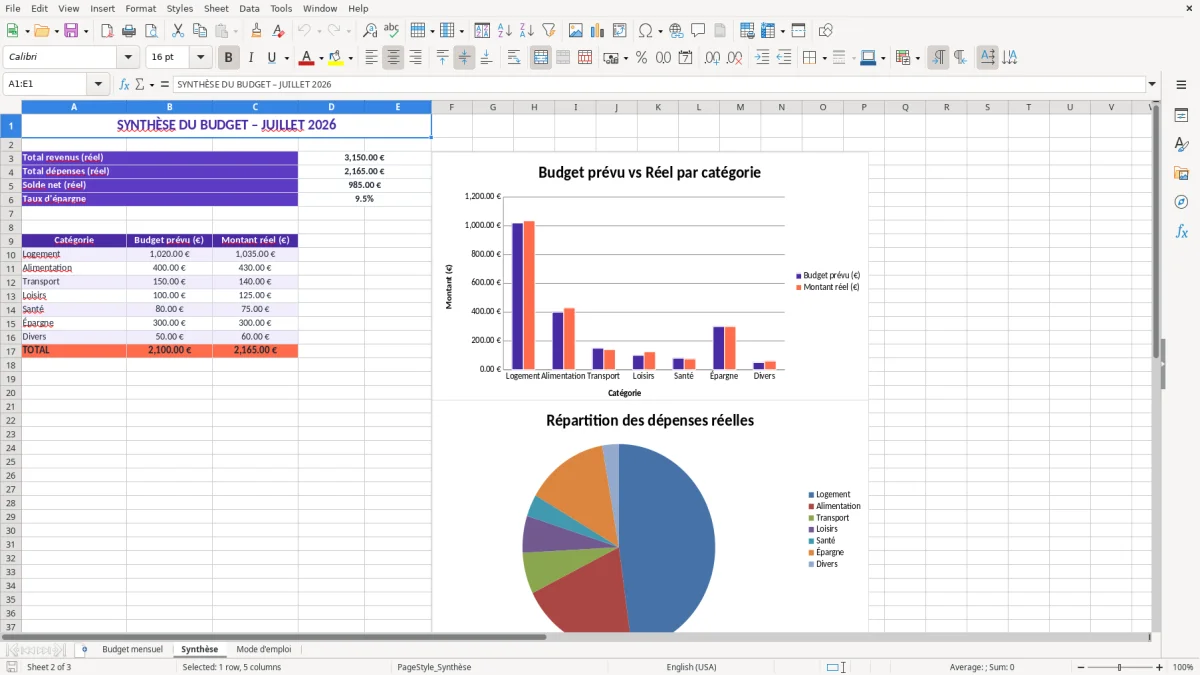
Task: Open the Data menu
Action: point(249,8)
